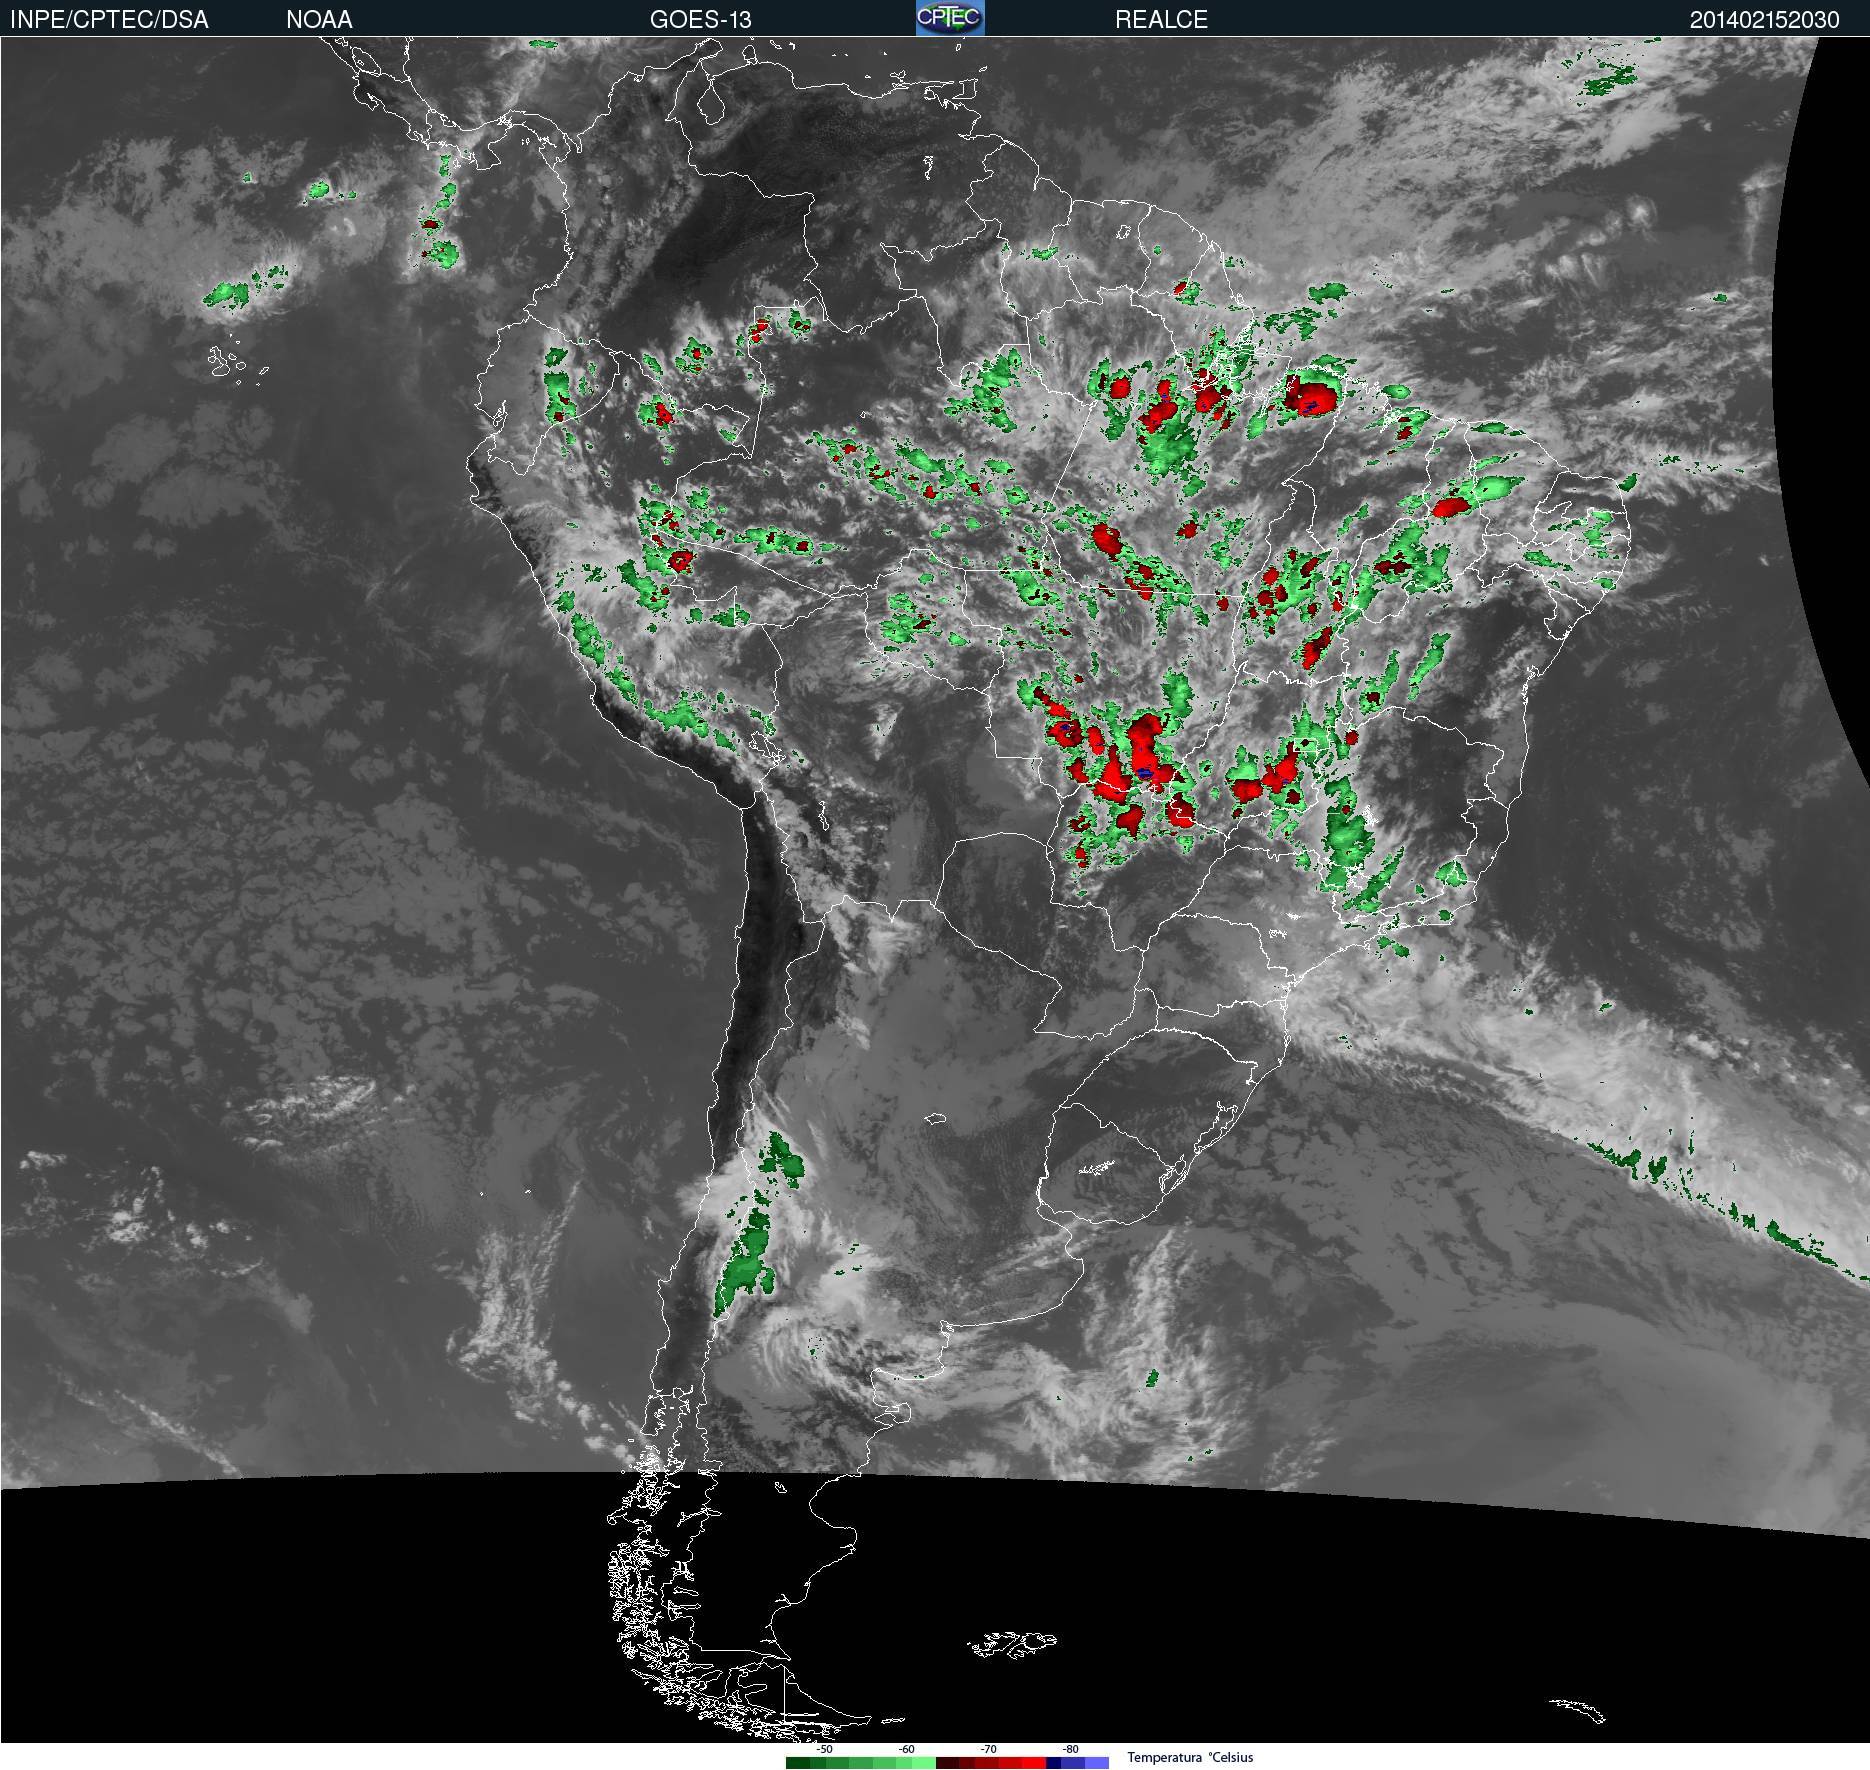Screen dimensions: 1870x1770
Task: Click the -60 legend tick label
Action: pyautogui.click(x=907, y=1749)
